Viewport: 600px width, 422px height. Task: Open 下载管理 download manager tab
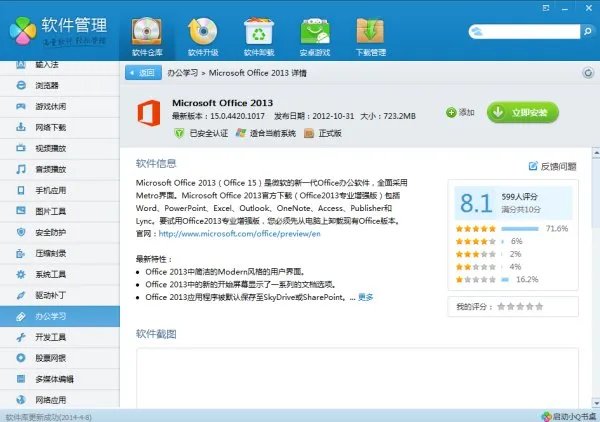(370, 37)
